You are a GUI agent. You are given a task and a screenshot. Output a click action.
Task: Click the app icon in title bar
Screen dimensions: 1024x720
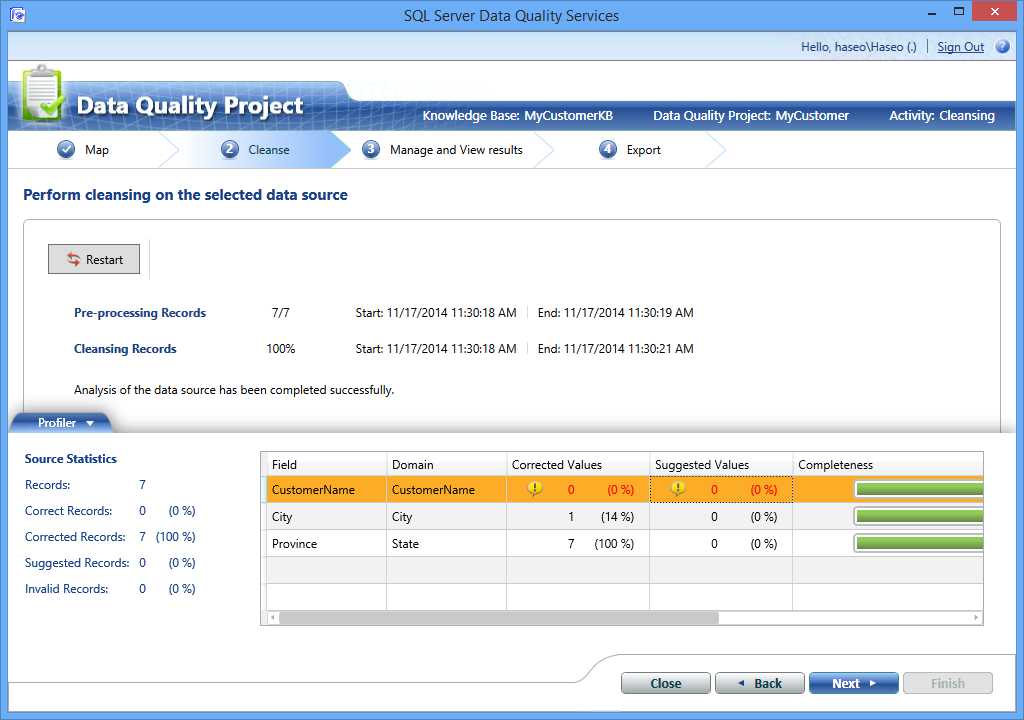(x=18, y=14)
